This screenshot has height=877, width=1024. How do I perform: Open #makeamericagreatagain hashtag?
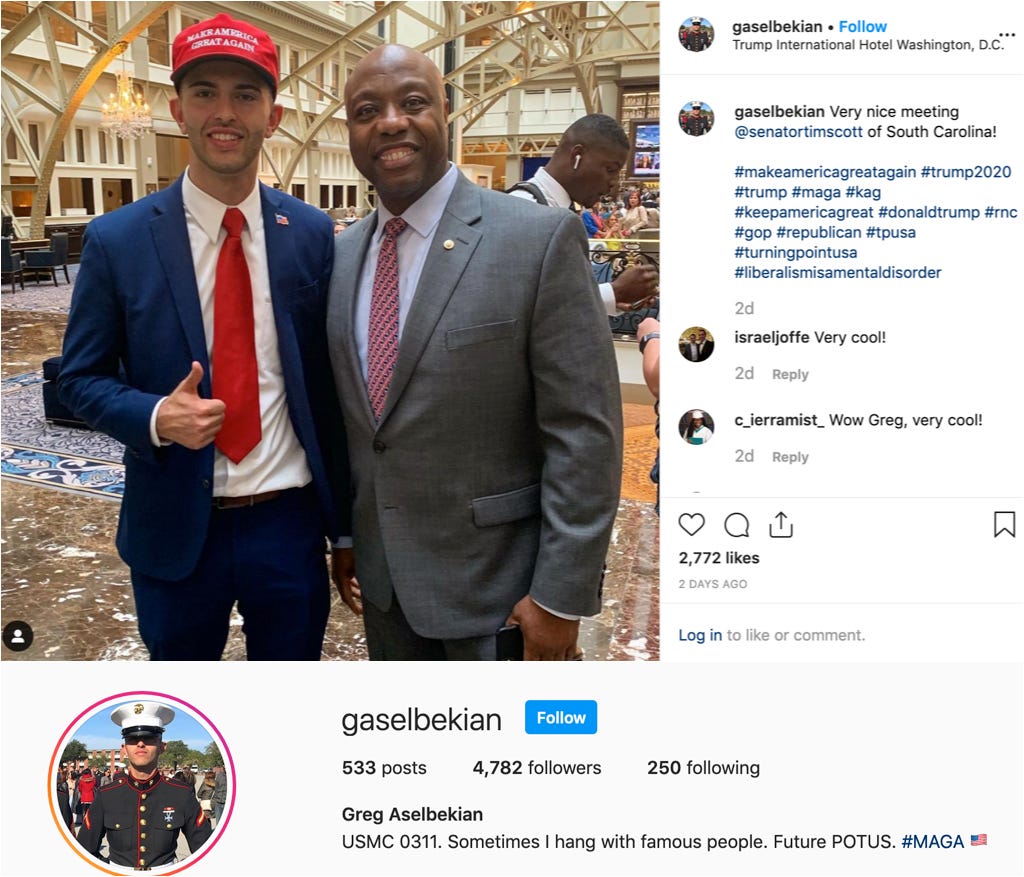point(825,172)
